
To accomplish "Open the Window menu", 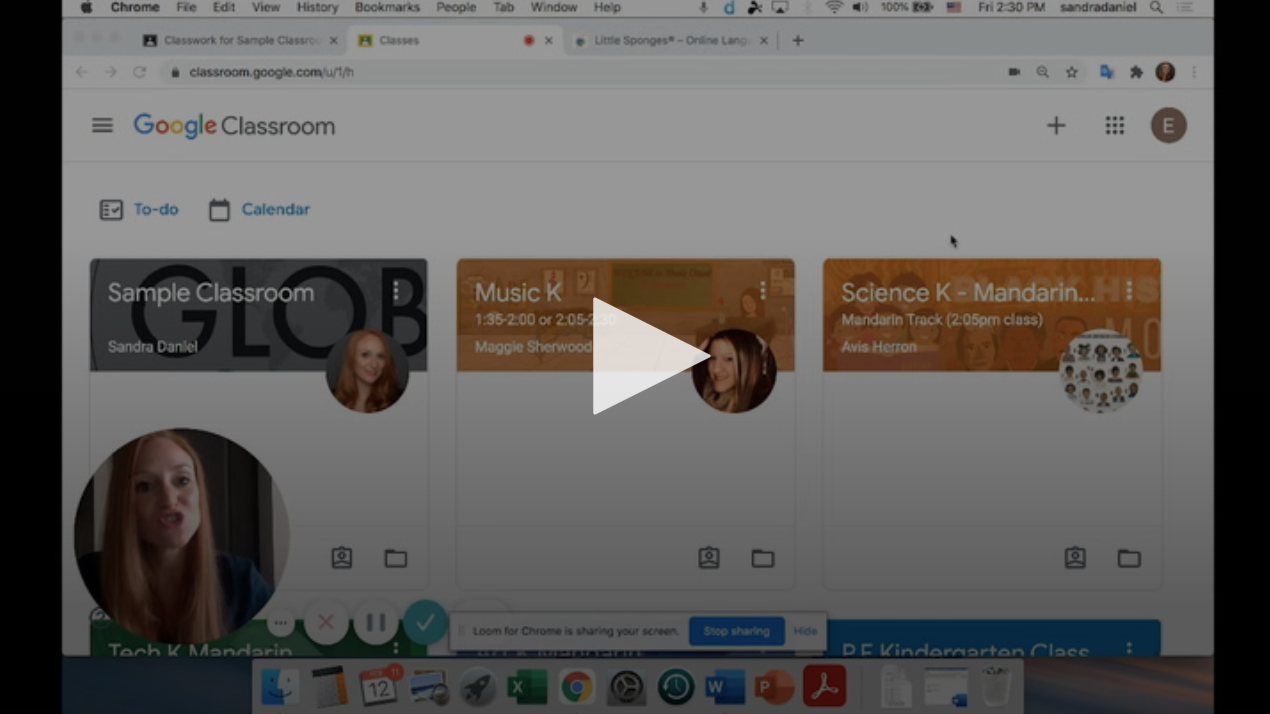I will (553, 7).
